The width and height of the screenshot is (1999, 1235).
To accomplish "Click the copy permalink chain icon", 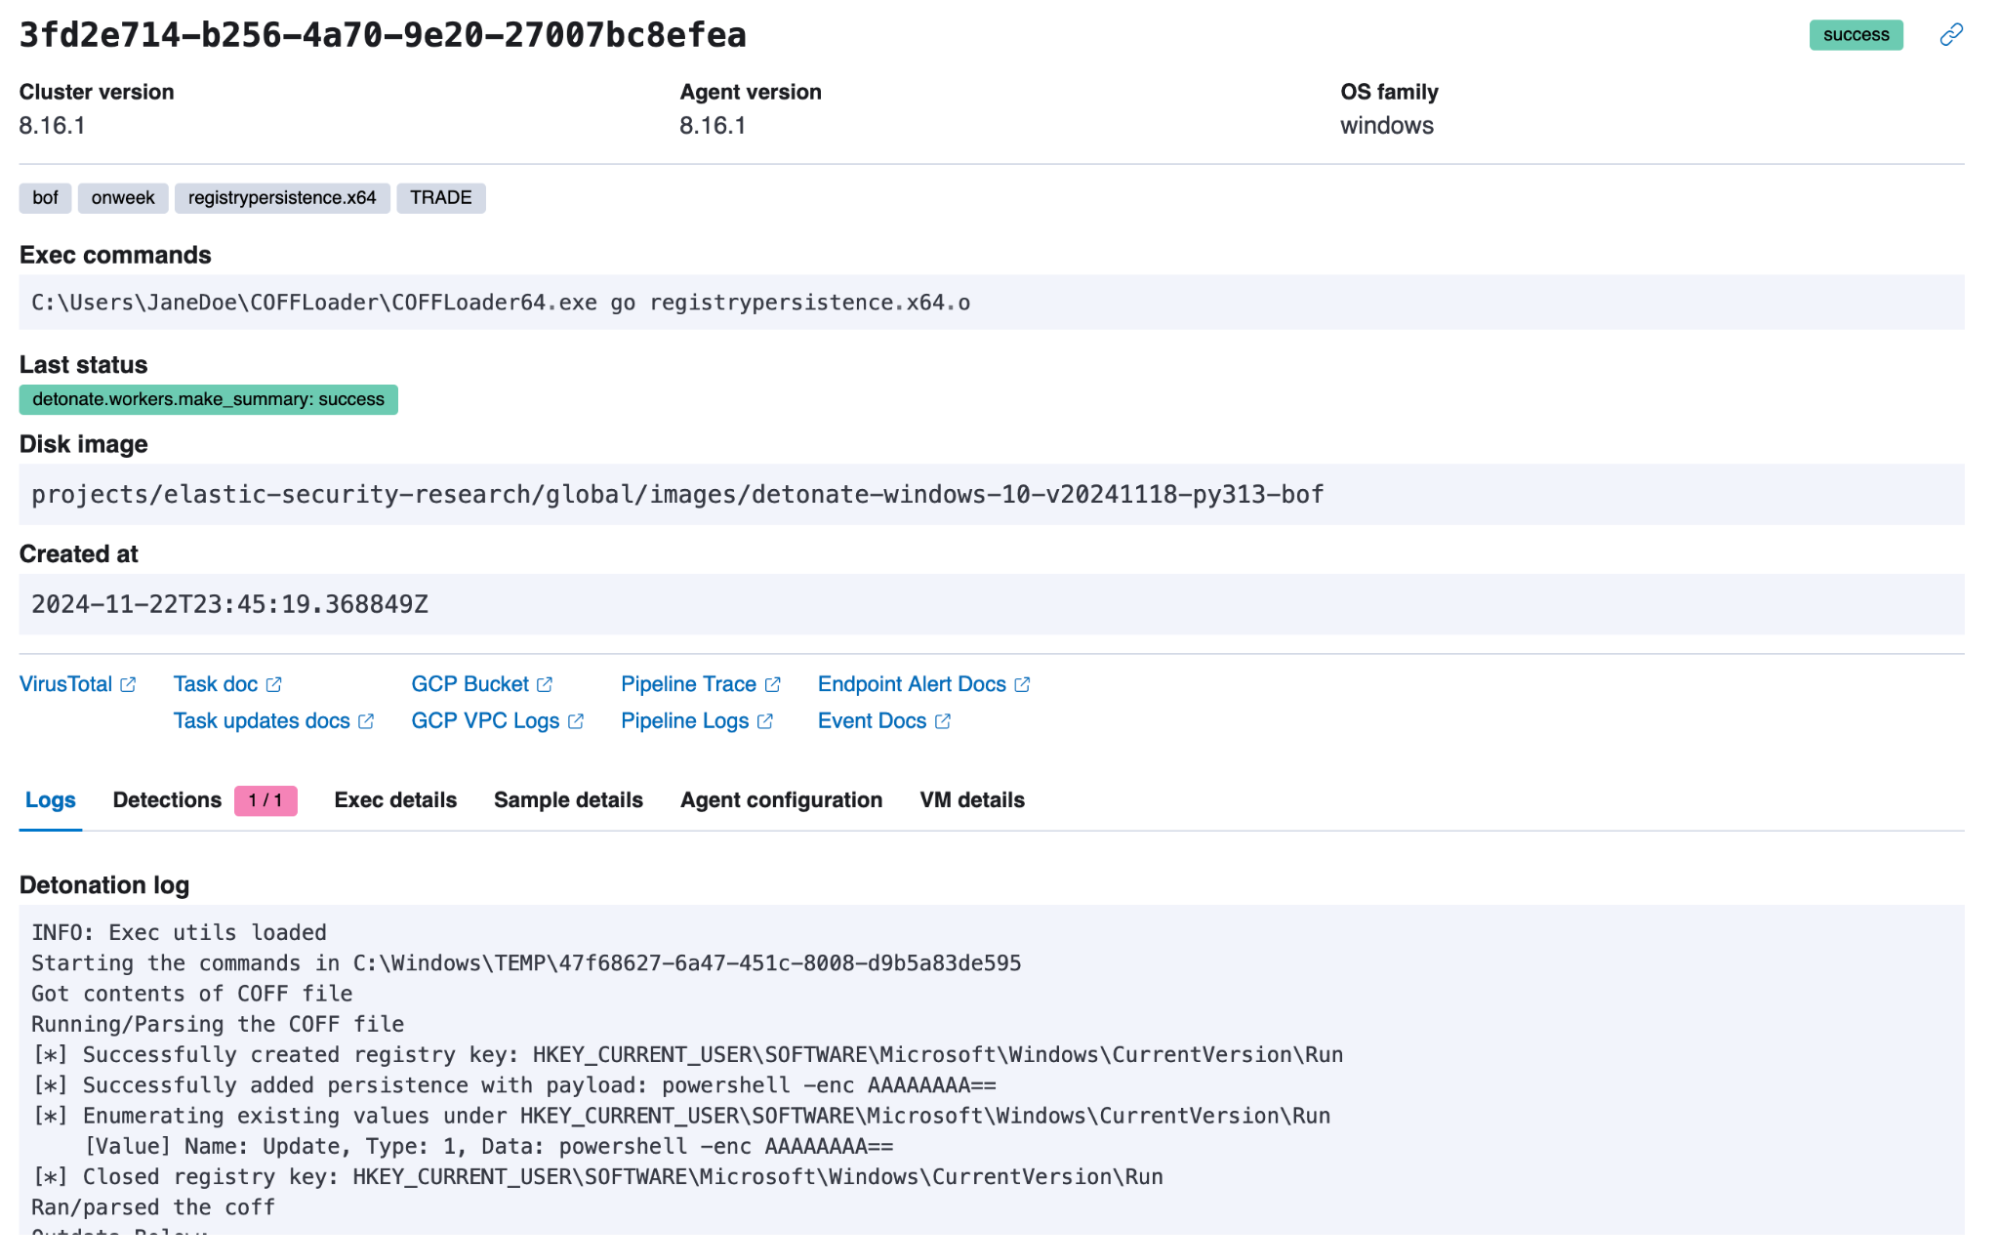I will (1950, 35).
